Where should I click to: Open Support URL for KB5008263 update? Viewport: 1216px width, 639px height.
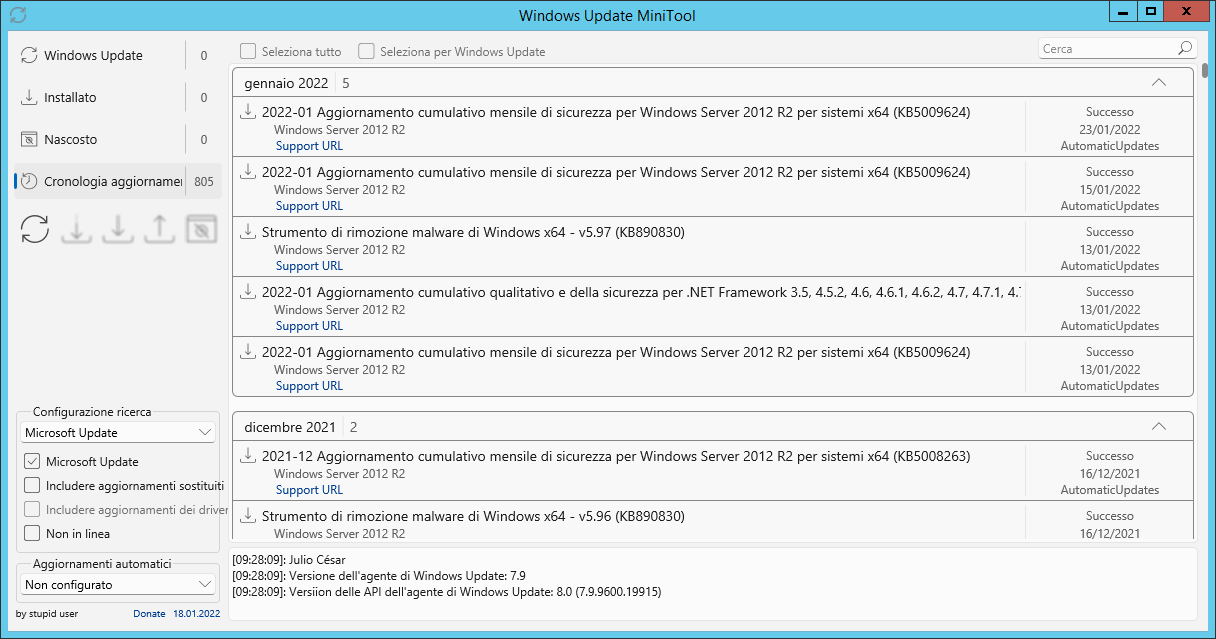point(309,490)
